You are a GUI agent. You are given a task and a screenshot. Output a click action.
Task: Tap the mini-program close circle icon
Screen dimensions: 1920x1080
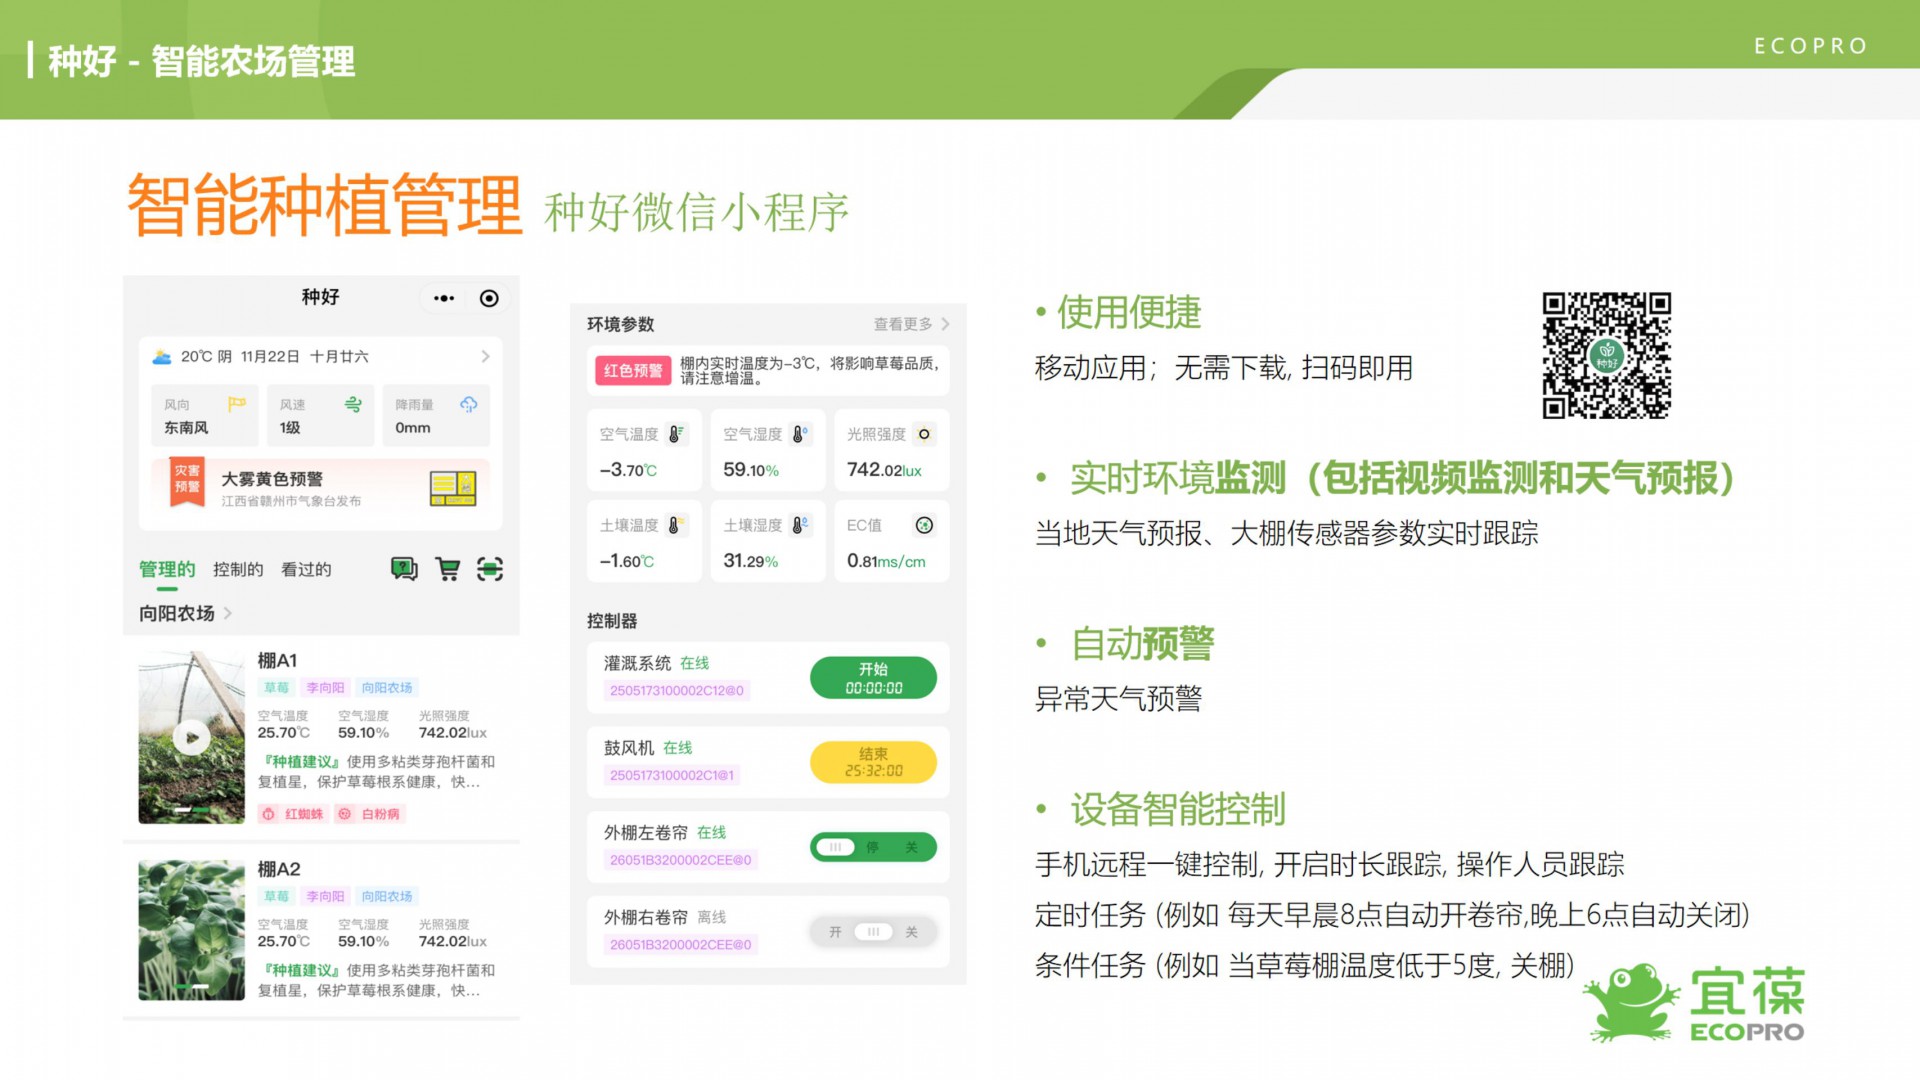(489, 298)
